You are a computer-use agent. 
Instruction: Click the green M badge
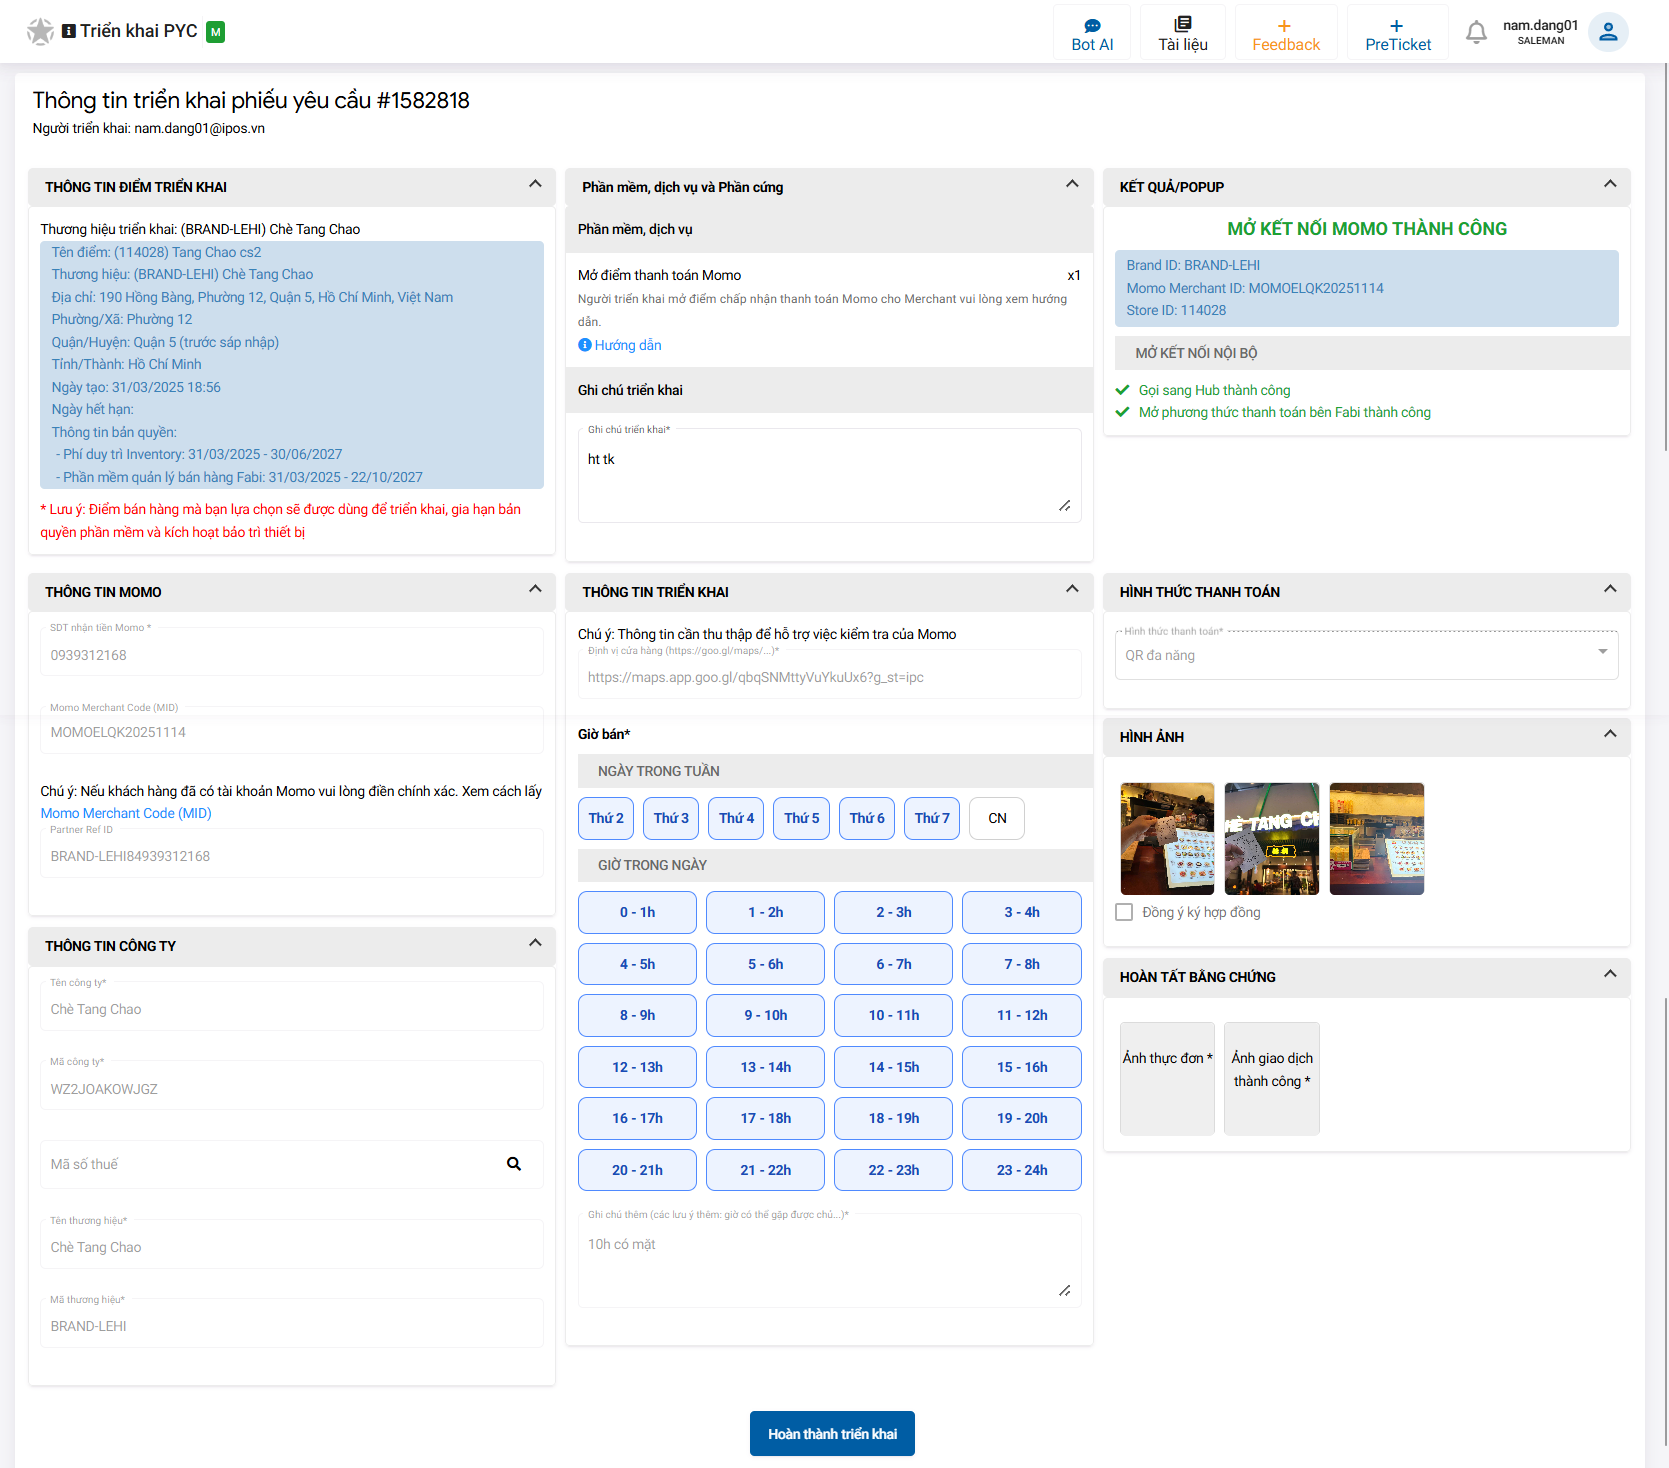pyautogui.click(x=215, y=32)
